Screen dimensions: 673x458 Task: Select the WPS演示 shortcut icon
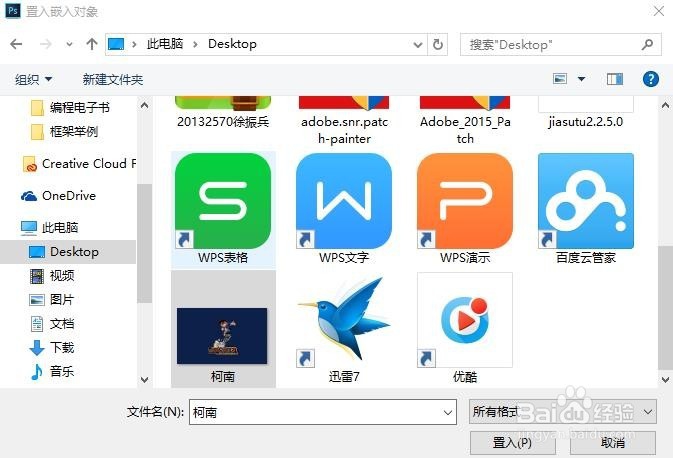click(x=465, y=201)
